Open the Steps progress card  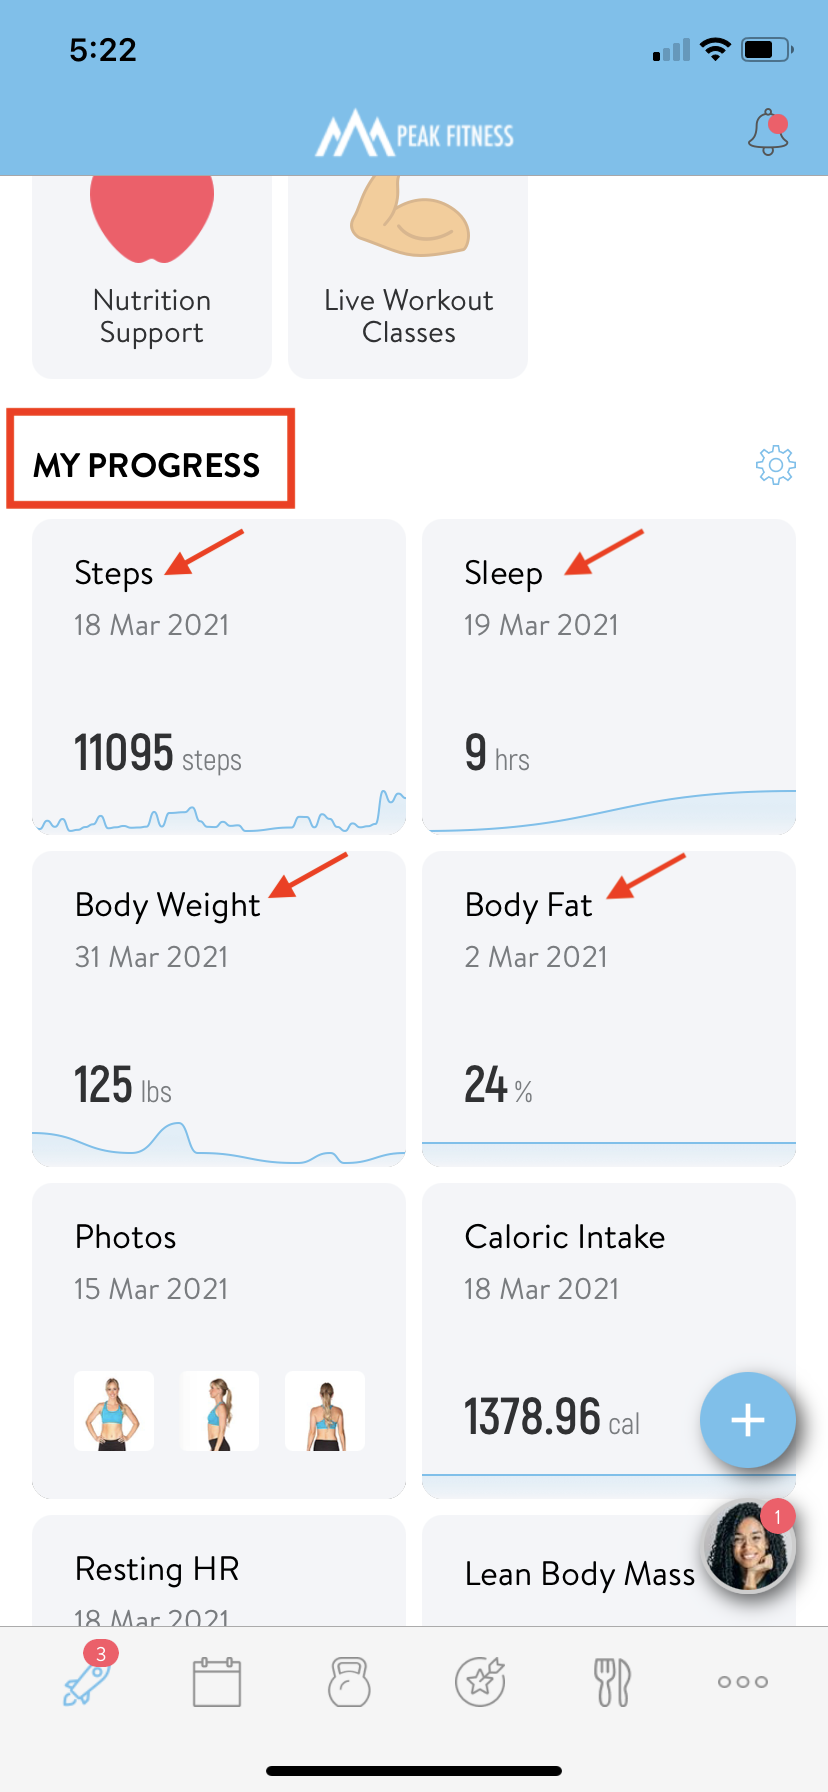click(x=219, y=677)
